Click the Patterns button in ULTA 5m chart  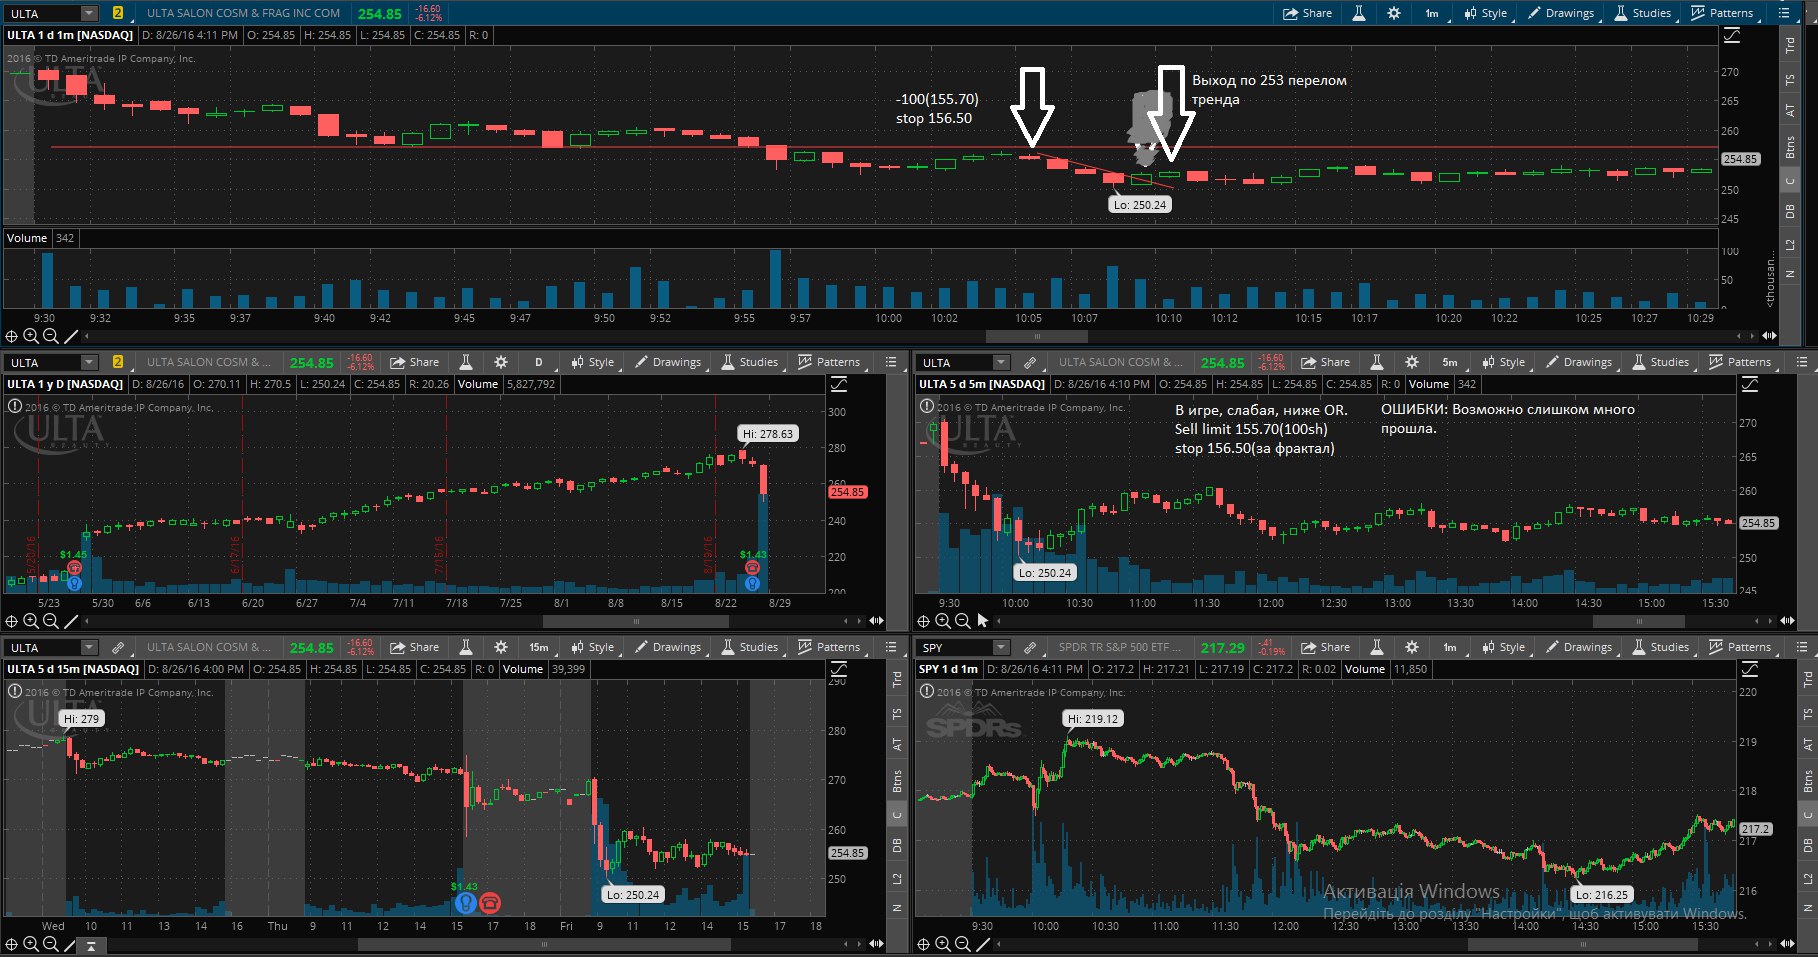(1740, 362)
